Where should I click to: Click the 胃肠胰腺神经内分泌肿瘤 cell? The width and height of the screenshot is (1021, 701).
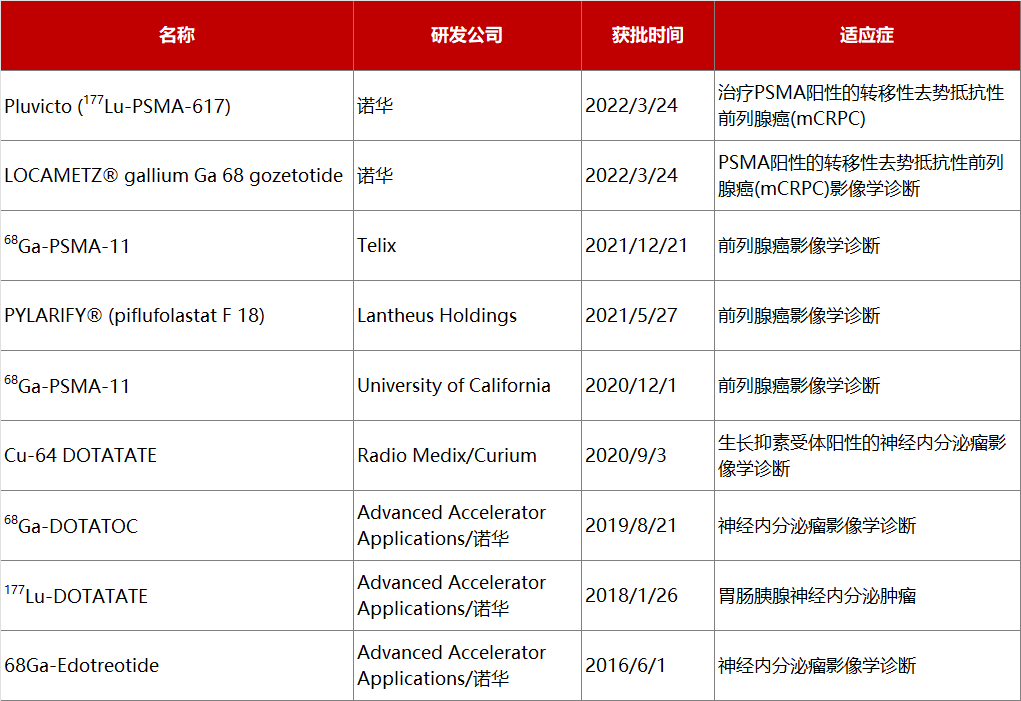867,596
